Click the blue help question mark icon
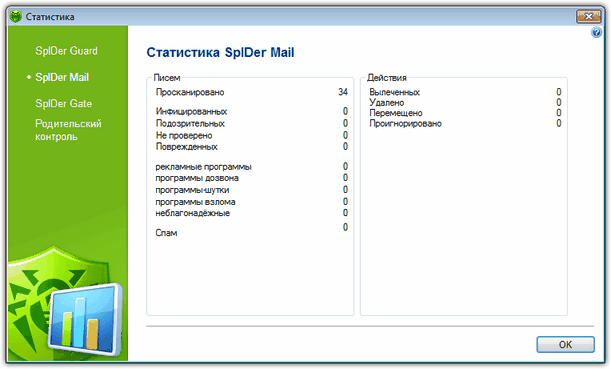611x369 pixels. [596, 32]
